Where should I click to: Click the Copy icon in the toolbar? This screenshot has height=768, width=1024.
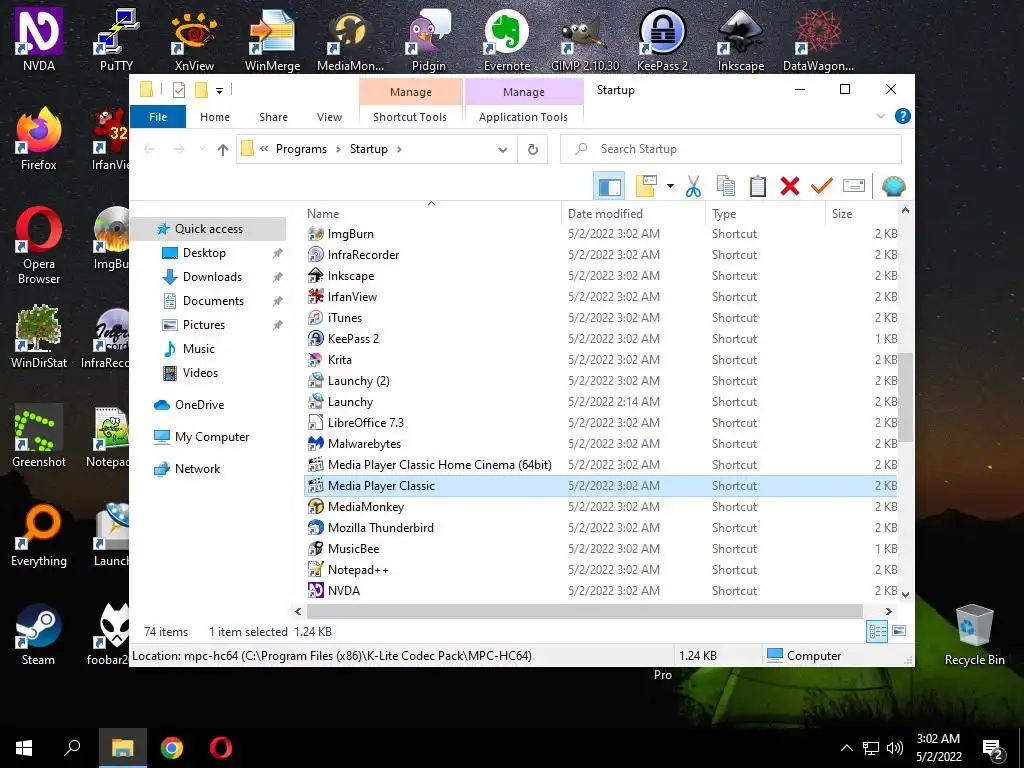[x=726, y=187]
